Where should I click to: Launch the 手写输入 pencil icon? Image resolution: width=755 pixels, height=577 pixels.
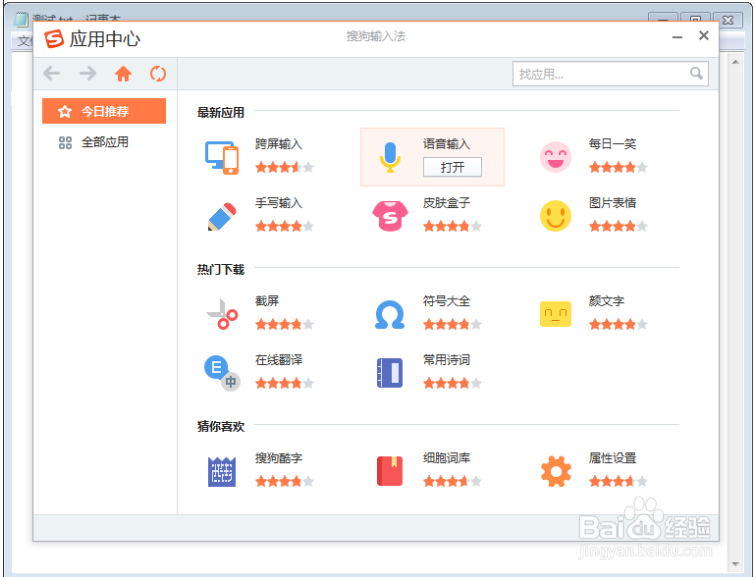[x=222, y=216]
